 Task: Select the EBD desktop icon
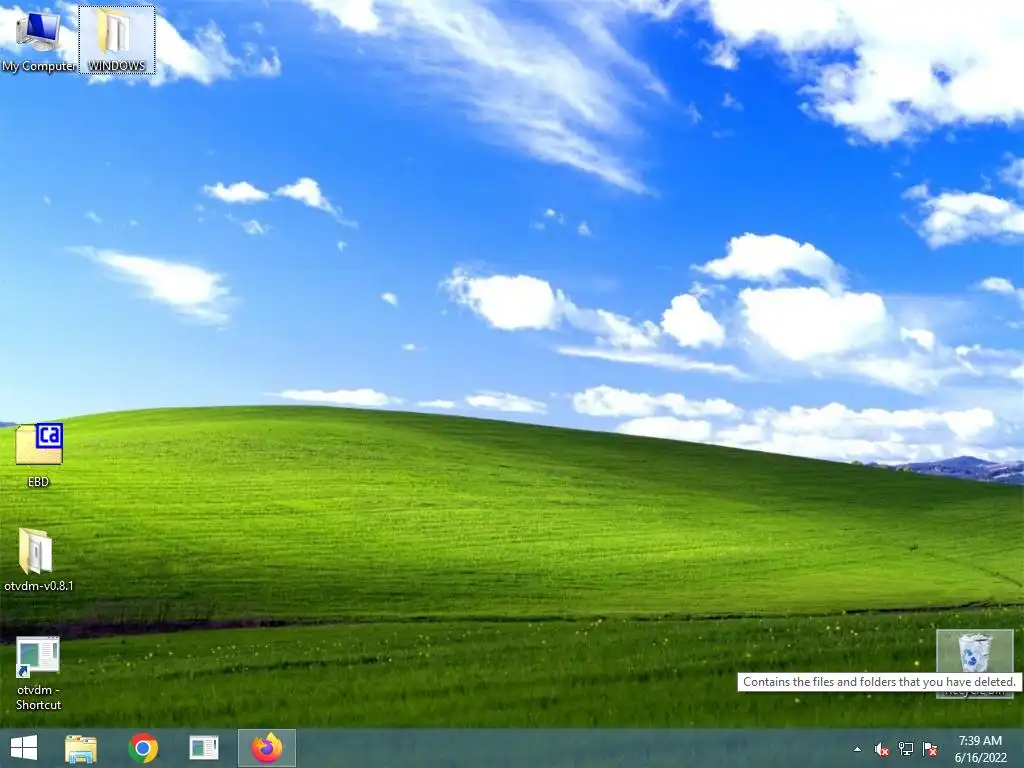pos(39,455)
